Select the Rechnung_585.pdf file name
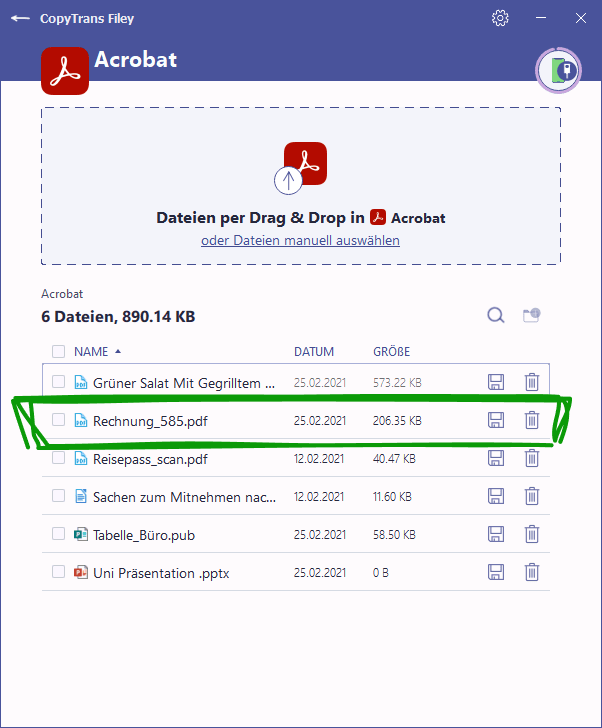 pos(150,421)
